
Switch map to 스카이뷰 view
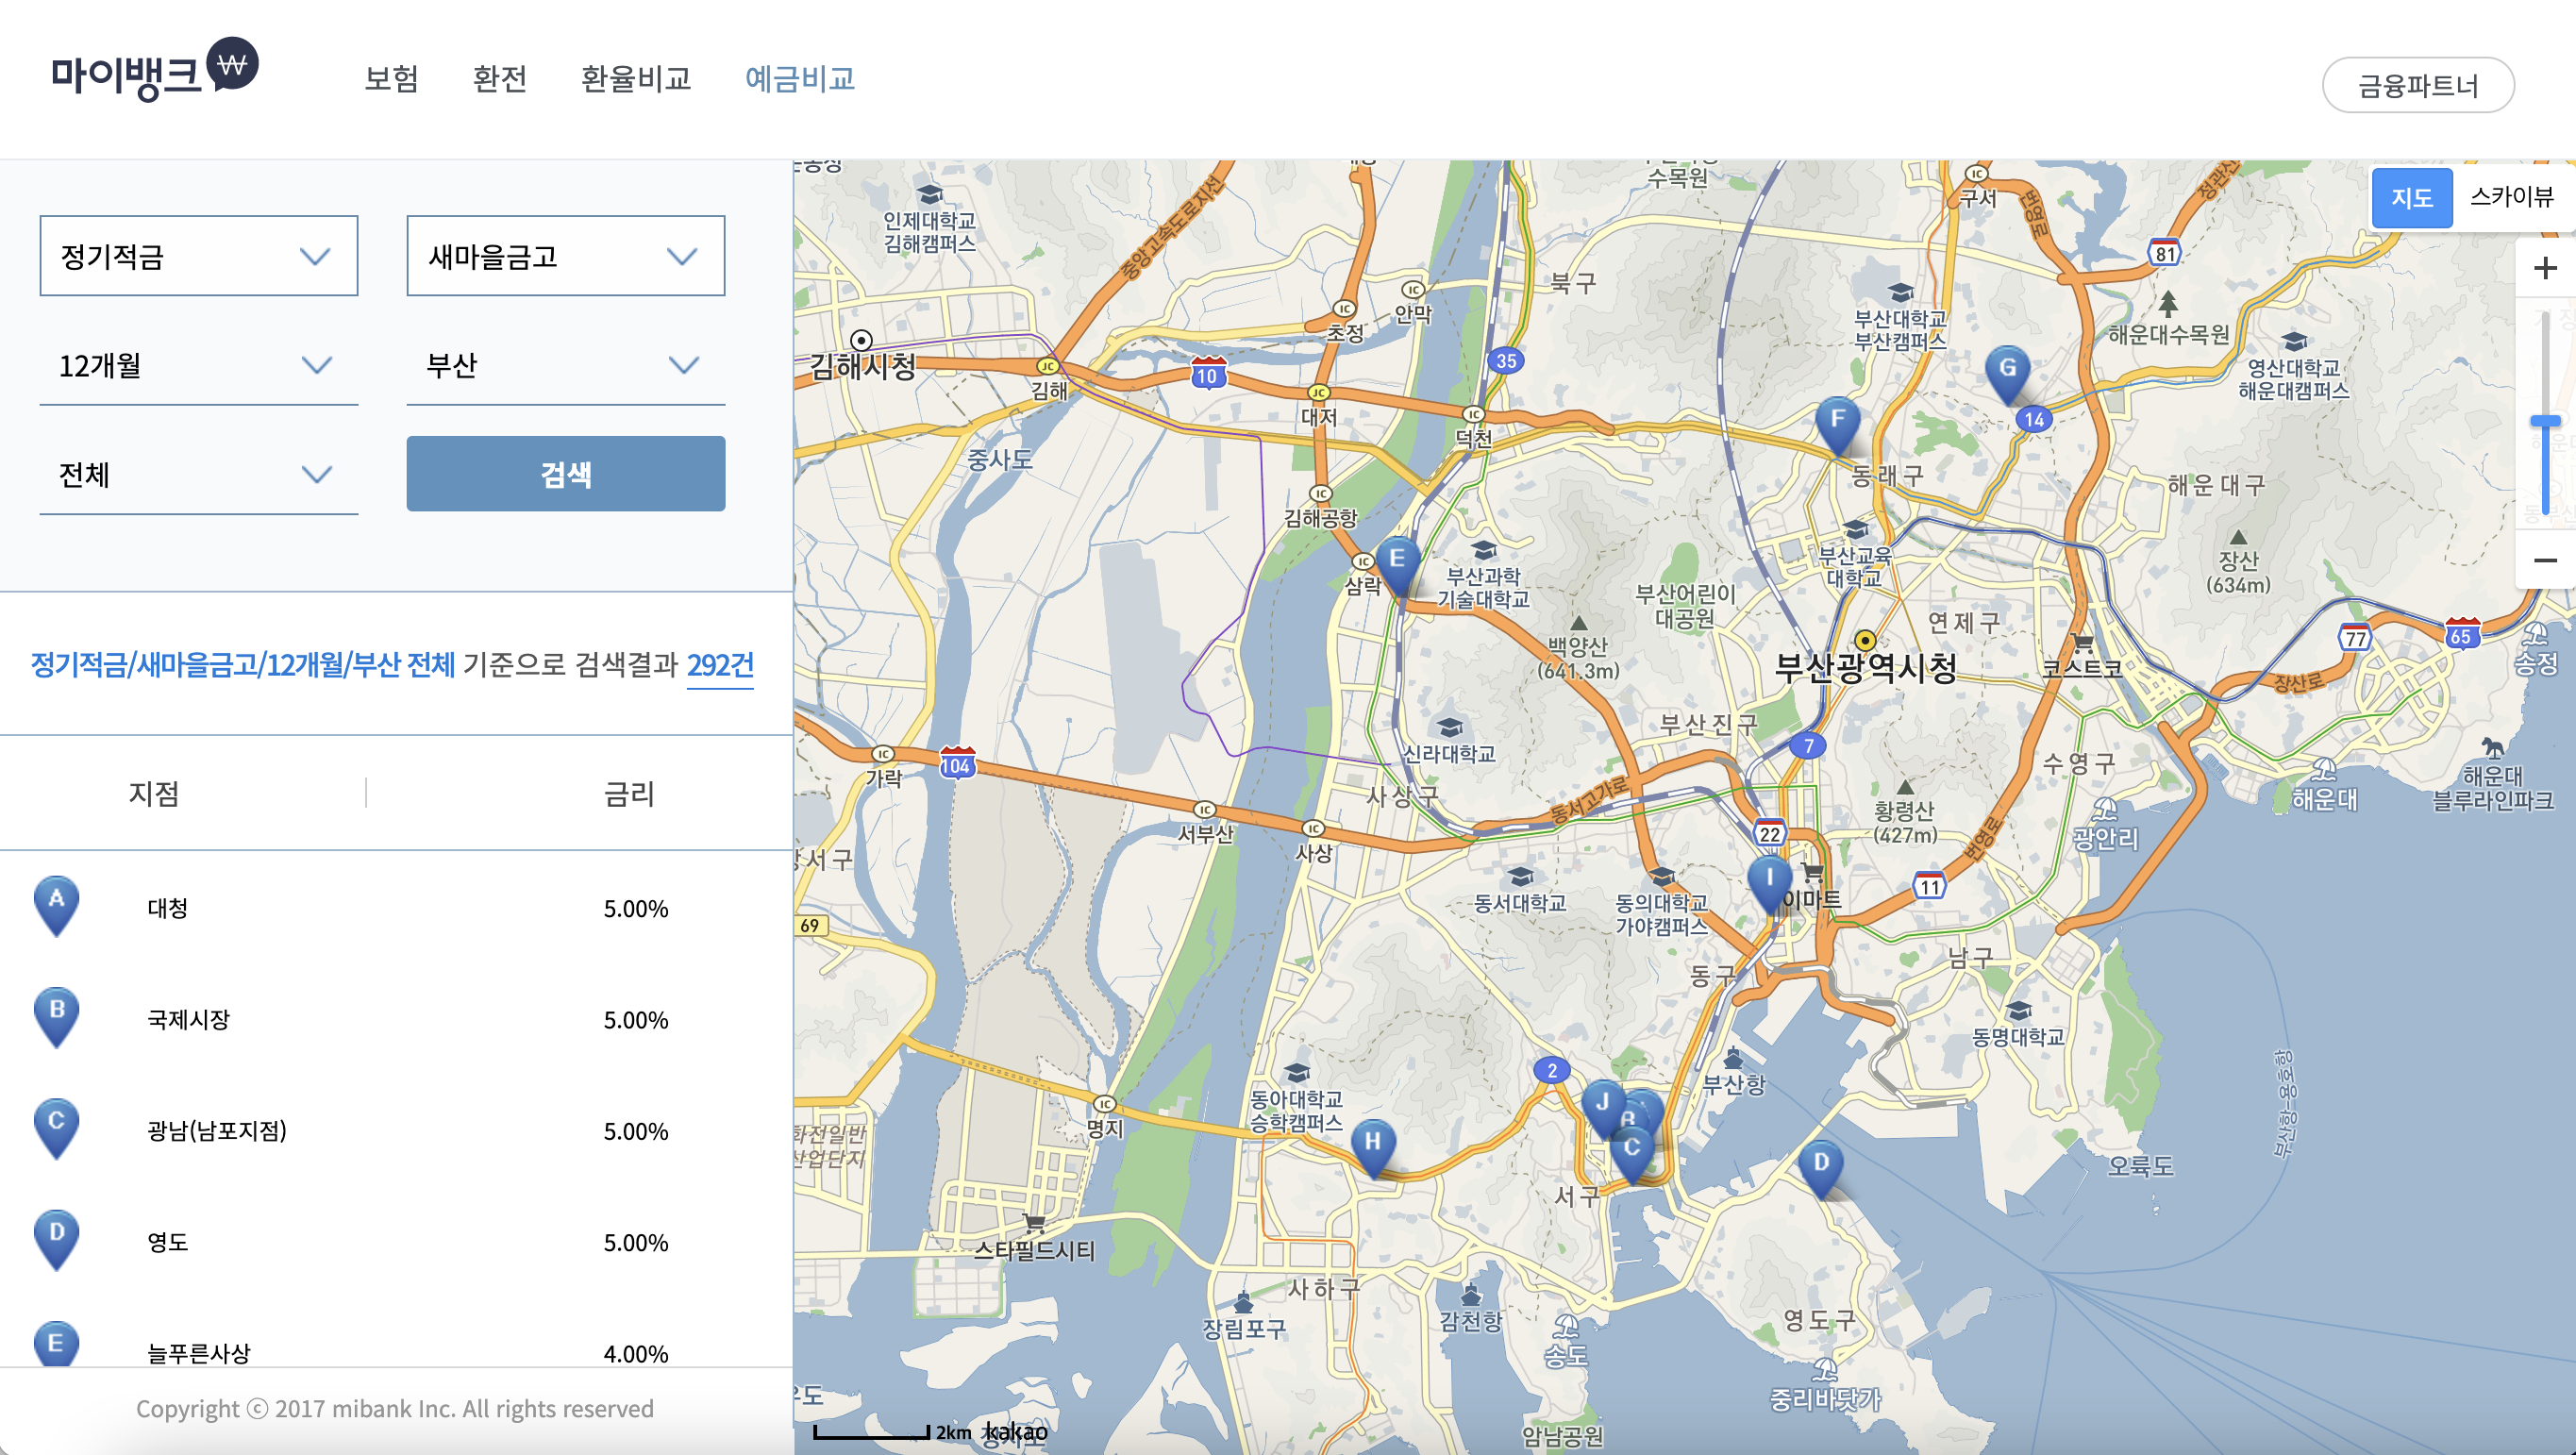[x=2512, y=197]
